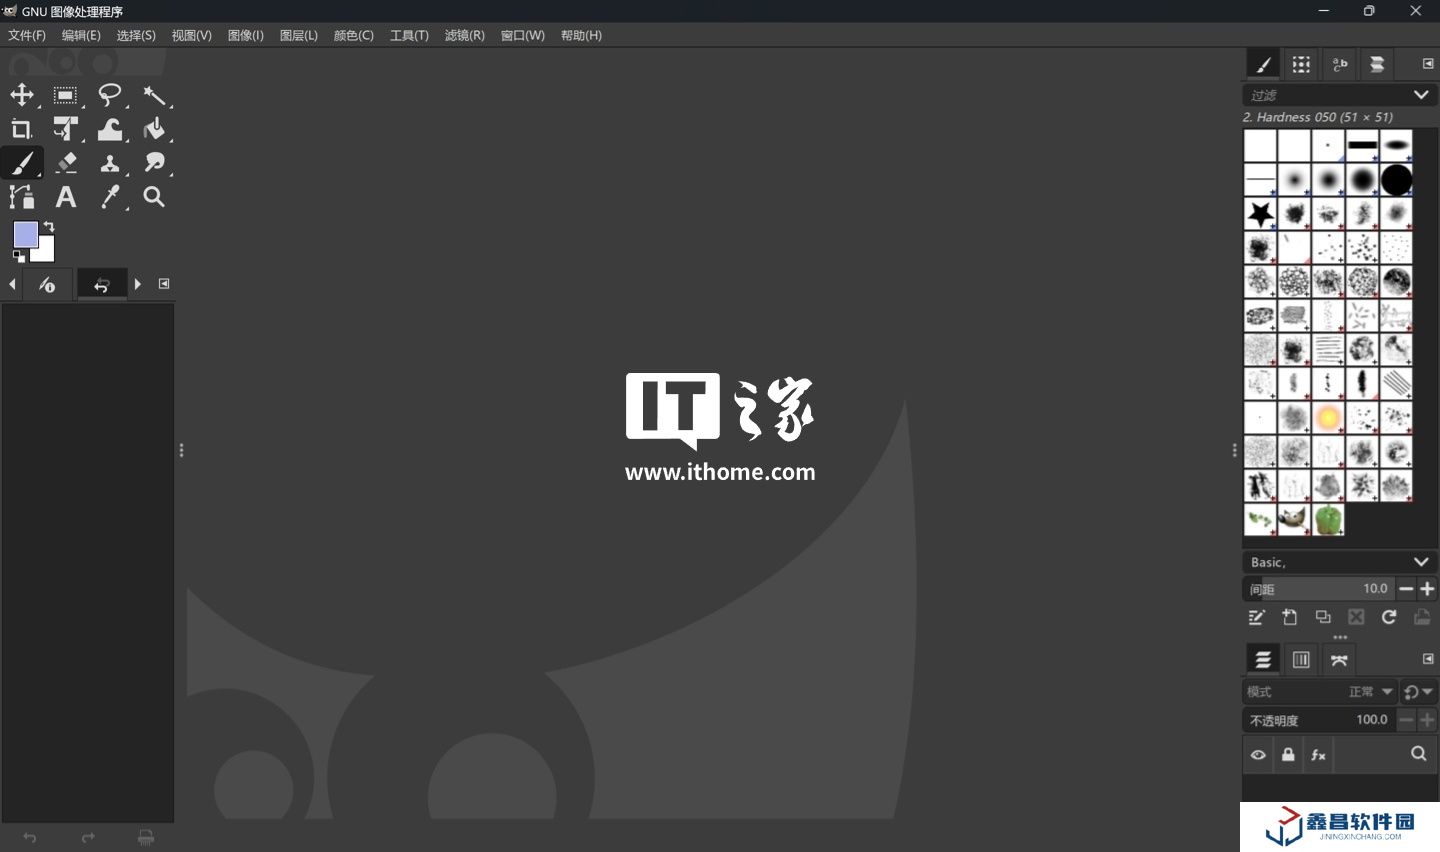Open the Basic brush tag dropdown
The height and width of the screenshot is (852, 1440).
(1421, 562)
